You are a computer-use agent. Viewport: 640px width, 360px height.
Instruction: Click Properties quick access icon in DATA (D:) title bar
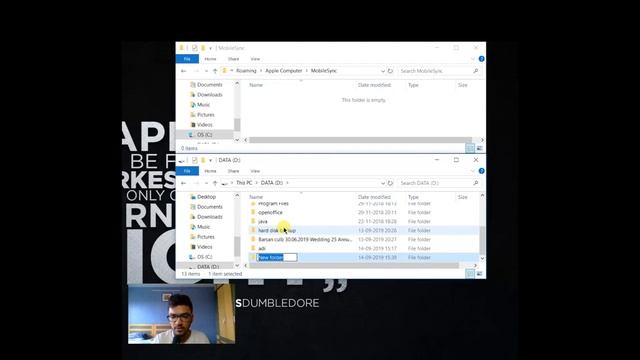click(x=195, y=160)
